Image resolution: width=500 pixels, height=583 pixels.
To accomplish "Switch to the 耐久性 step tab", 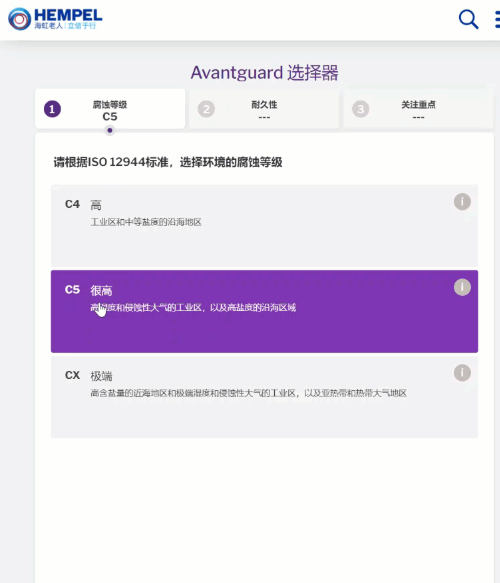I will pos(264,109).
